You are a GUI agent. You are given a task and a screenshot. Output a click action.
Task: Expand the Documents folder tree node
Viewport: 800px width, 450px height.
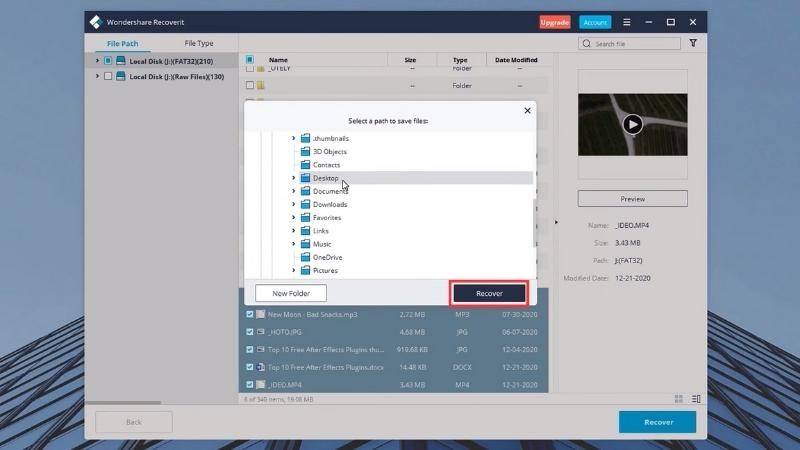pyautogui.click(x=294, y=191)
